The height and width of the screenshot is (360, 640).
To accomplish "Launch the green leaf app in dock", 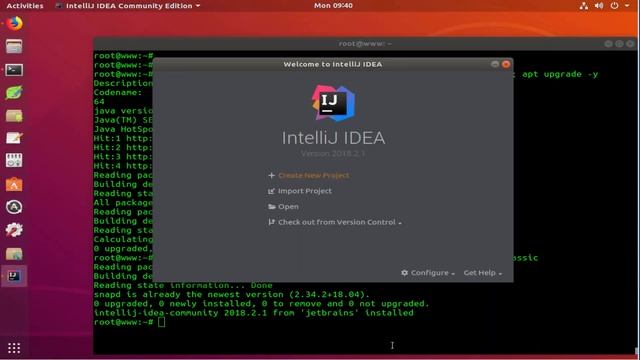I will 14,93.
